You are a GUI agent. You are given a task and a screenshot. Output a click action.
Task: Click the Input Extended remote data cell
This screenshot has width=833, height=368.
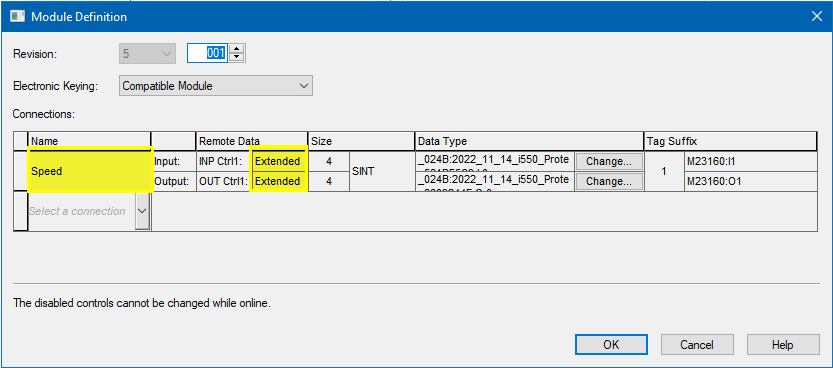[x=278, y=161]
